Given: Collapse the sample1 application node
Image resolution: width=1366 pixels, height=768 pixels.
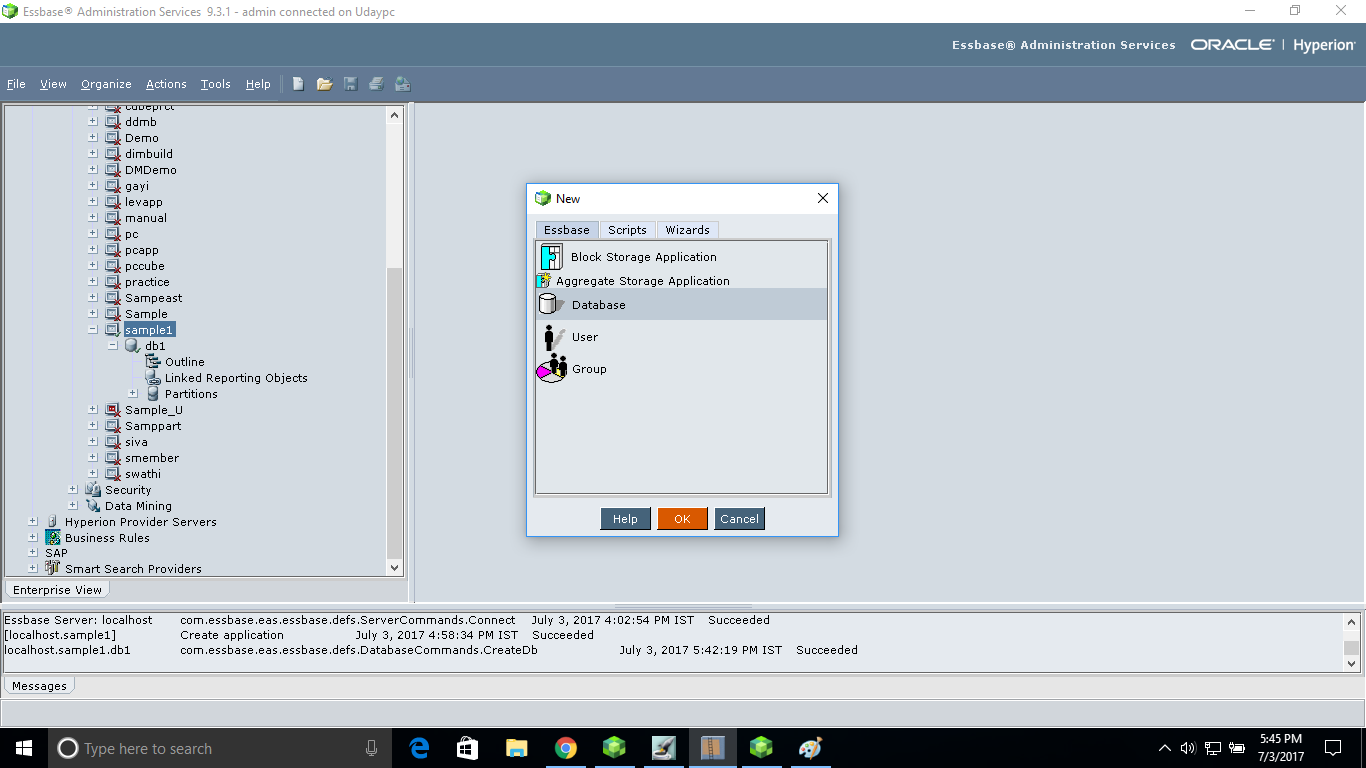Looking at the screenshot, I should pos(91,329).
